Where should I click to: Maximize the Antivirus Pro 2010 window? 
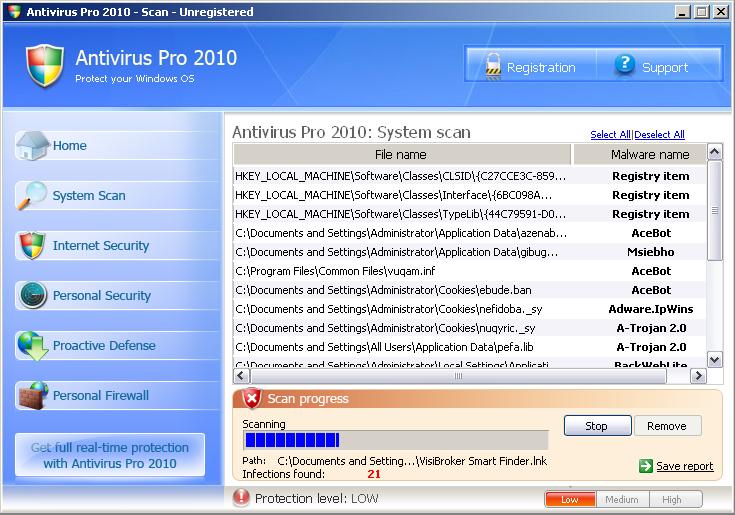tap(701, 12)
